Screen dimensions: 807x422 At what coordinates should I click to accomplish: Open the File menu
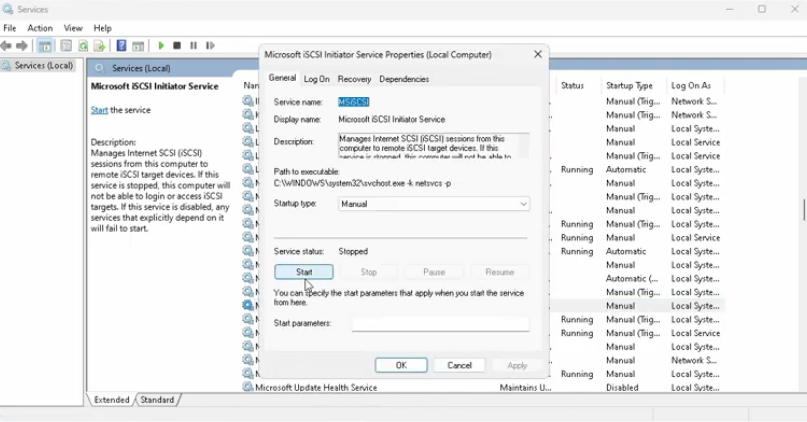click(x=10, y=28)
